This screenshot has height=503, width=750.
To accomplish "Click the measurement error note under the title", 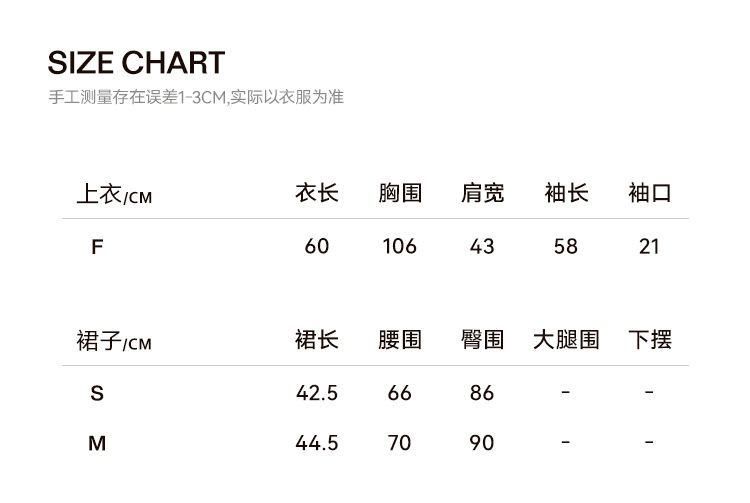I will [196, 98].
